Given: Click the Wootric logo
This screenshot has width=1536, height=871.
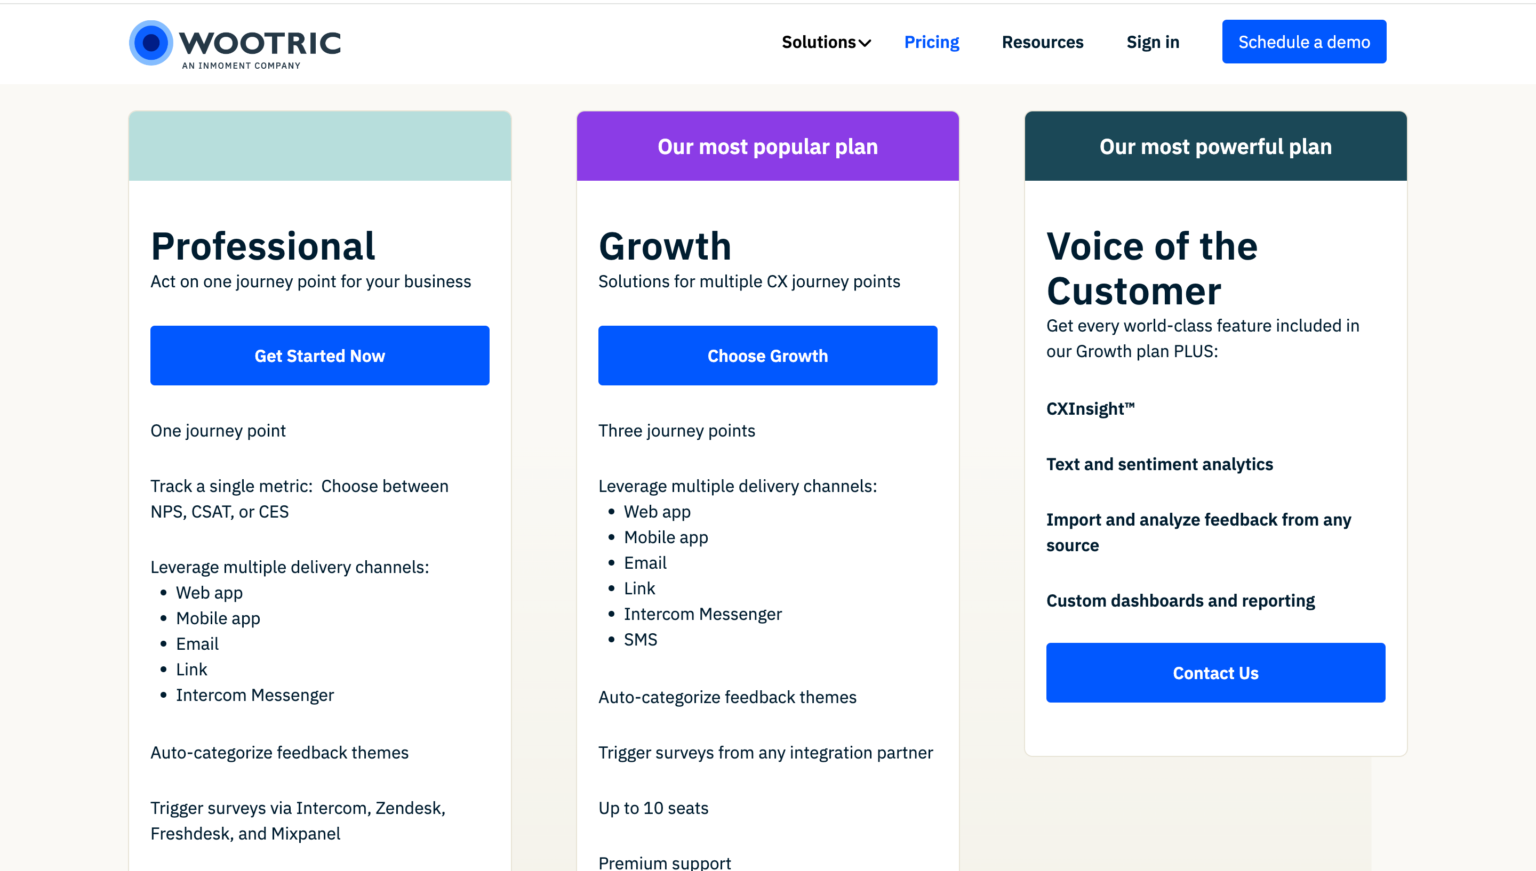Looking at the screenshot, I should [234, 43].
